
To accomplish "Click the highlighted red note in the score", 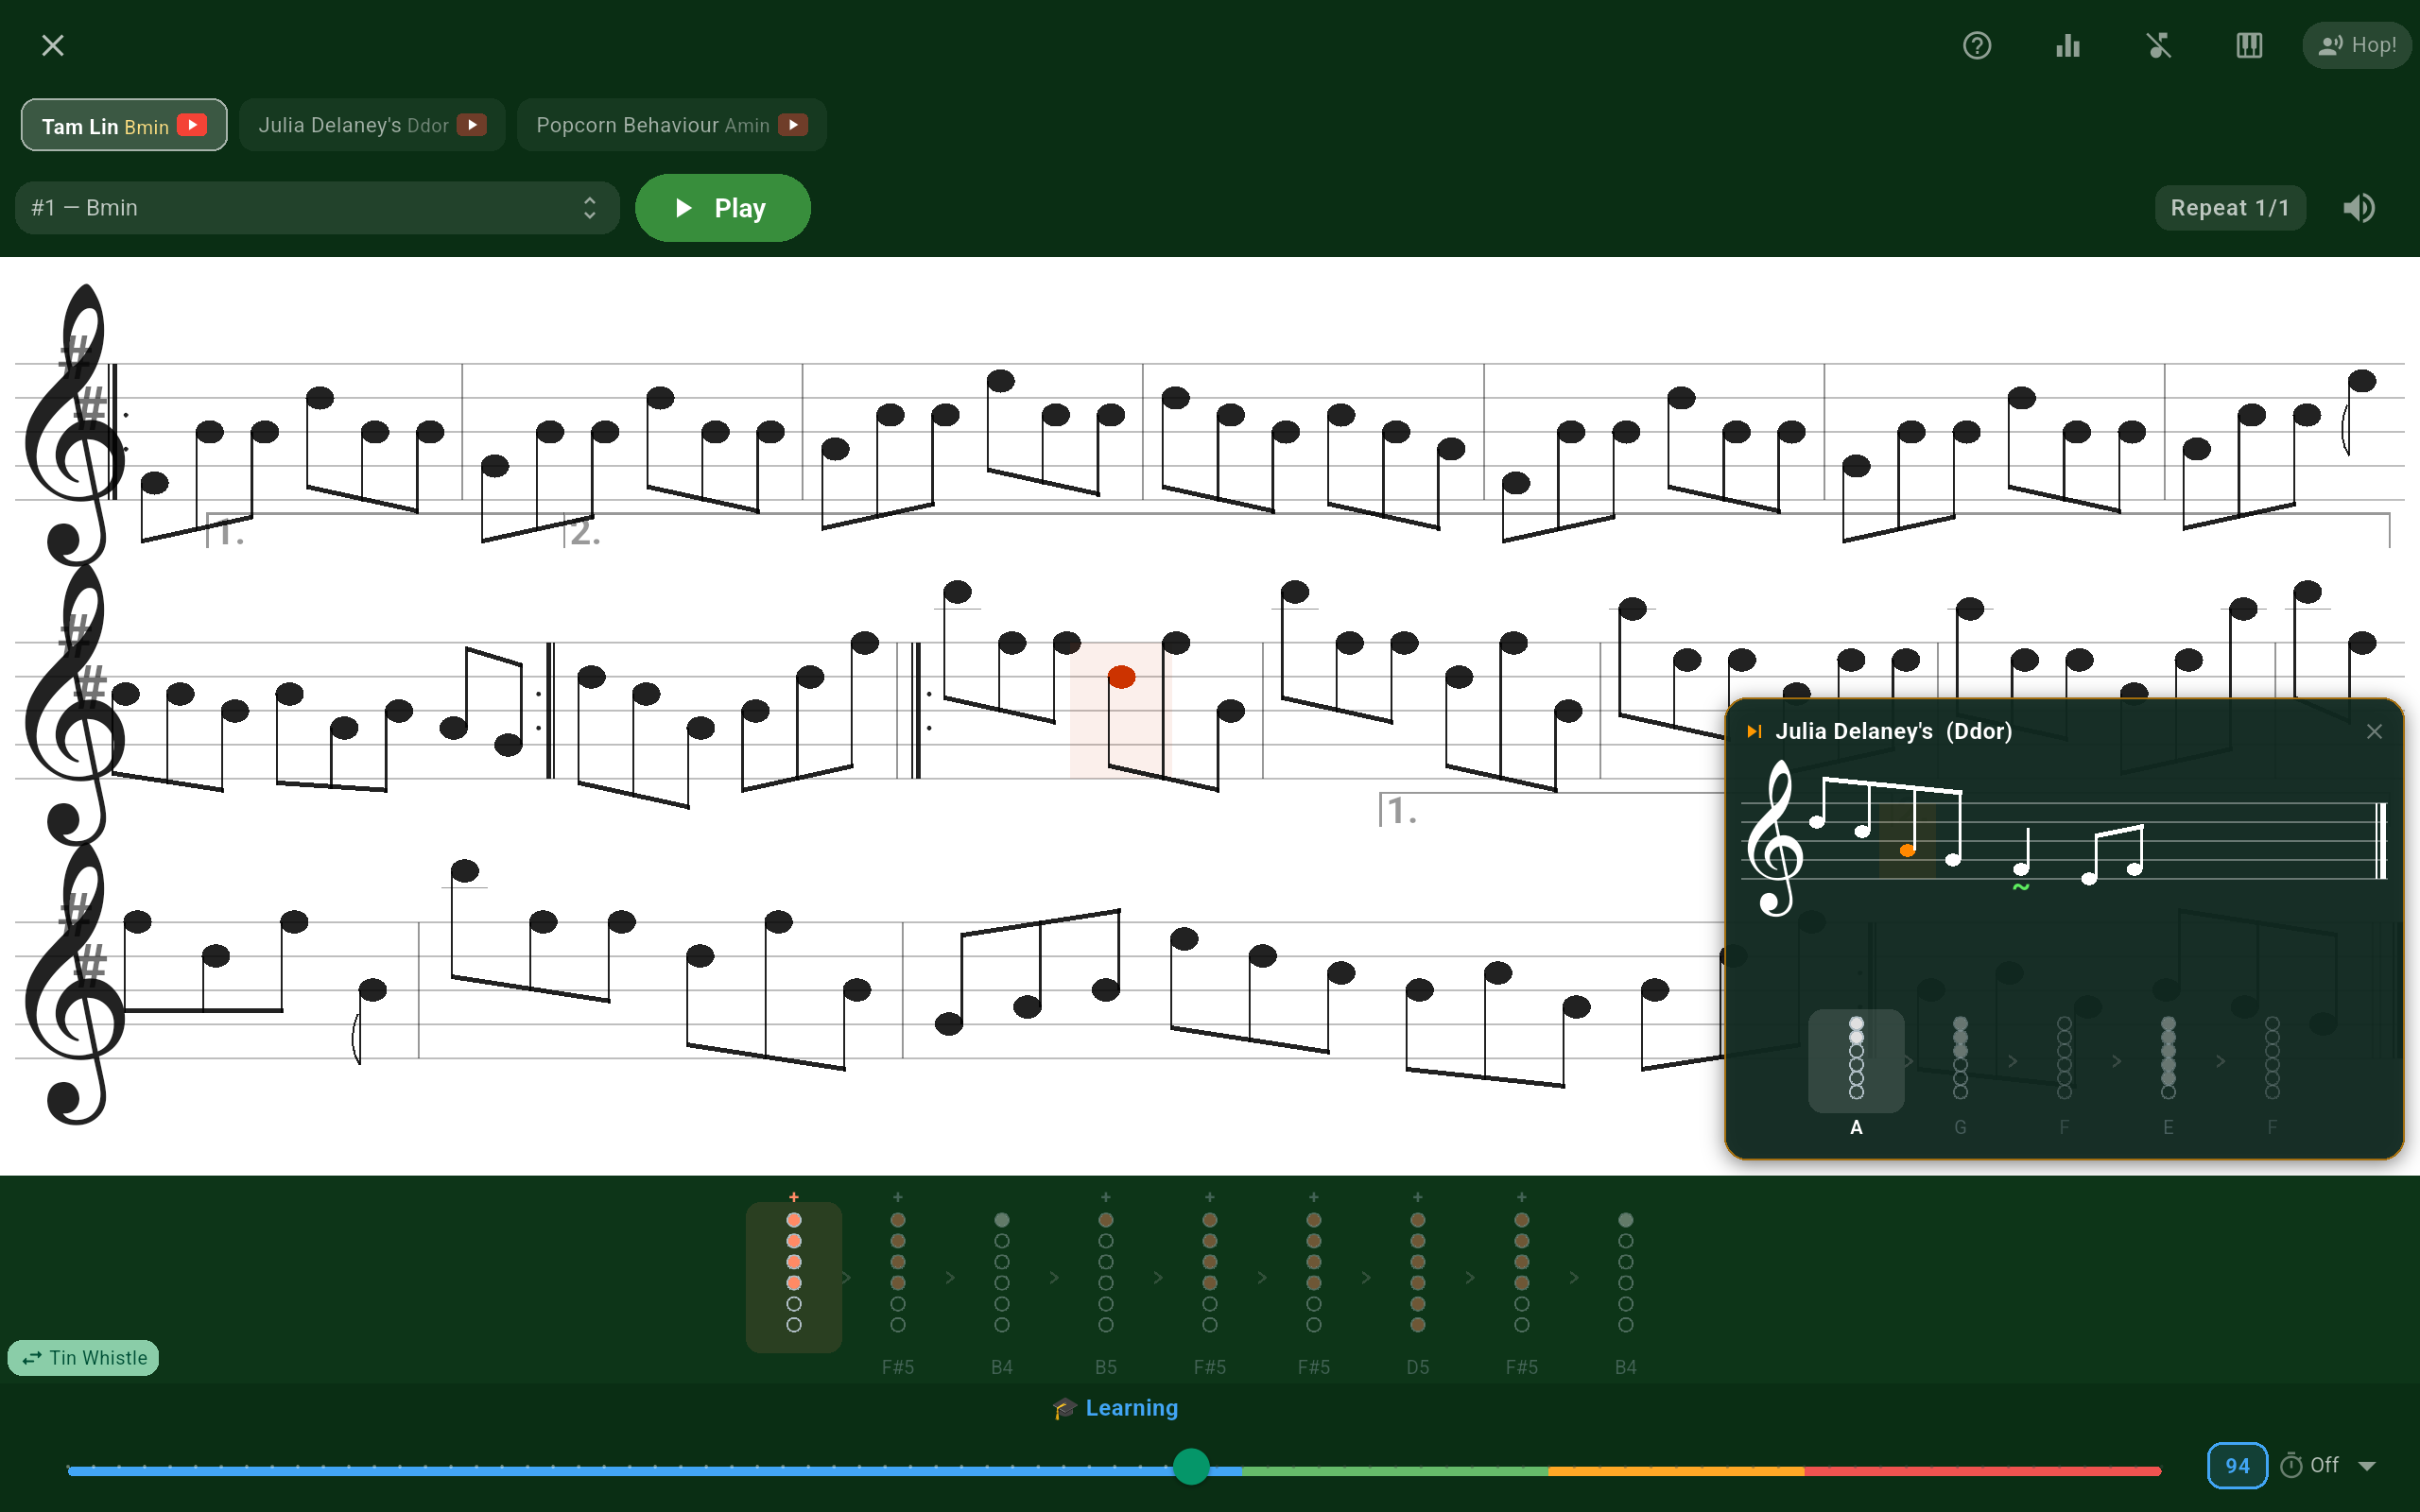I will coord(1122,677).
